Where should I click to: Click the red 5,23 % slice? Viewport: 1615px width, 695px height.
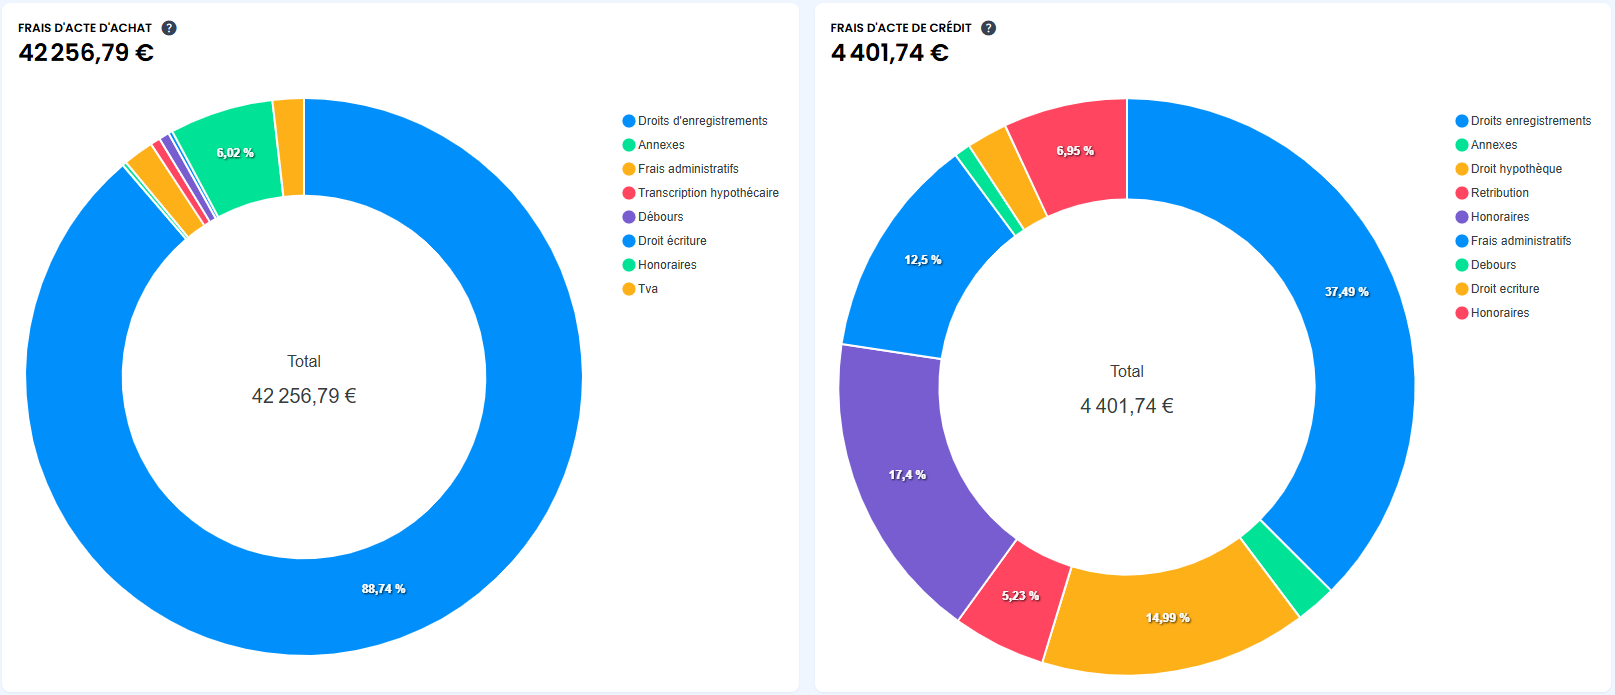point(1018,597)
